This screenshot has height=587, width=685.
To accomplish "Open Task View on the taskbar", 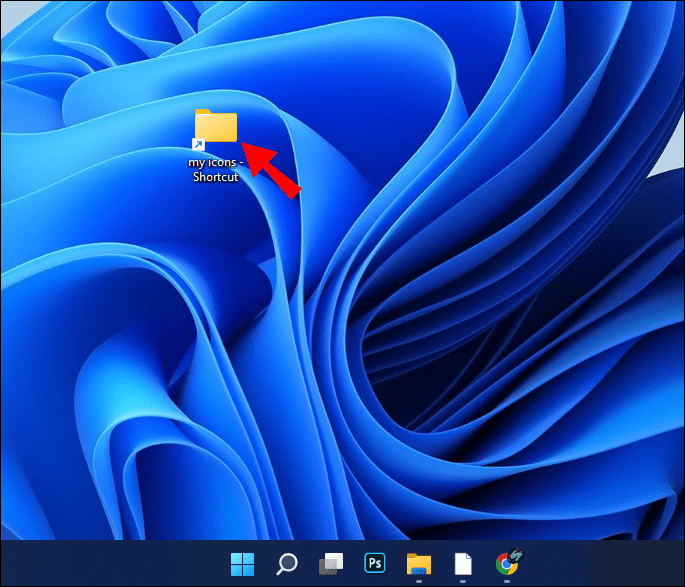I will click(330, 564).
